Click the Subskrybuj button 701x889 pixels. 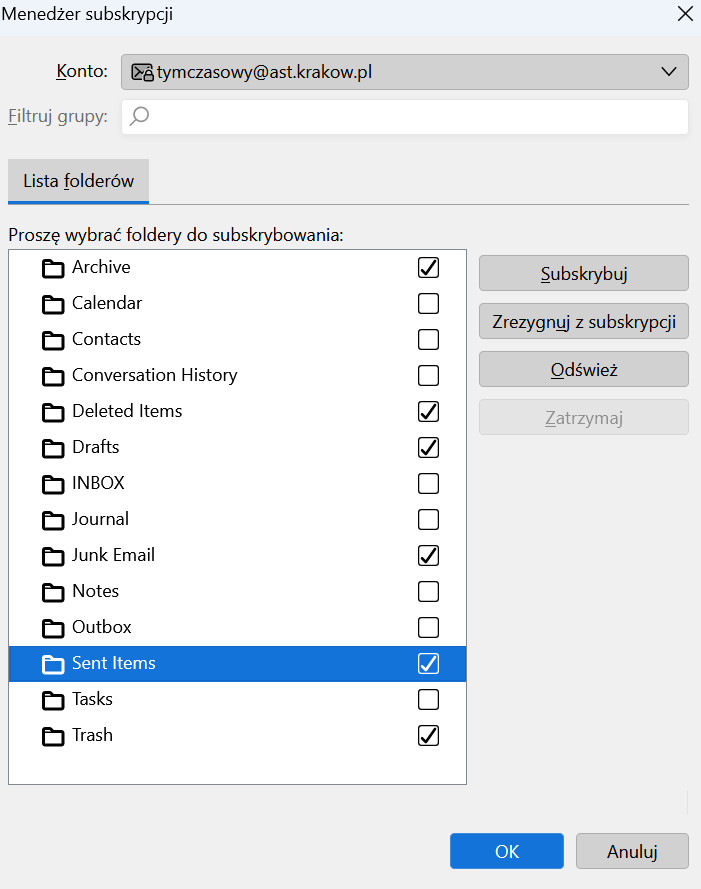584,273
